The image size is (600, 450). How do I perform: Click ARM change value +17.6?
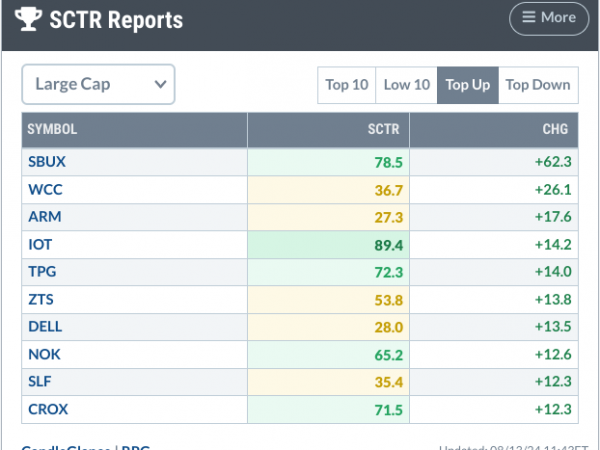pos(553,217)
